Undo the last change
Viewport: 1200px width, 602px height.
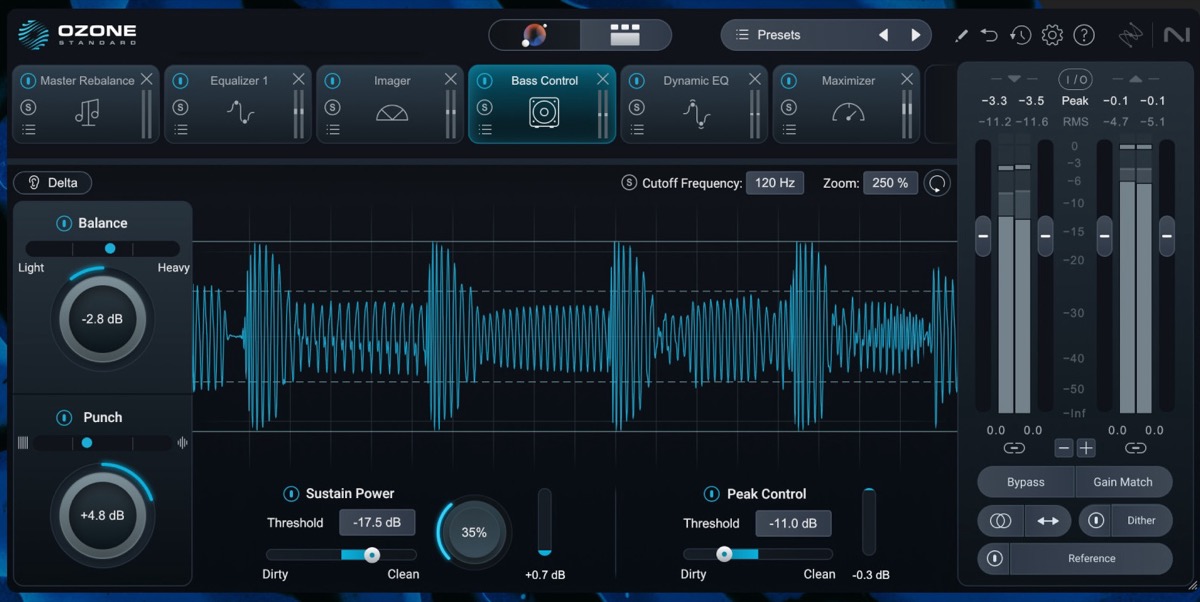[x=989, y=34]
